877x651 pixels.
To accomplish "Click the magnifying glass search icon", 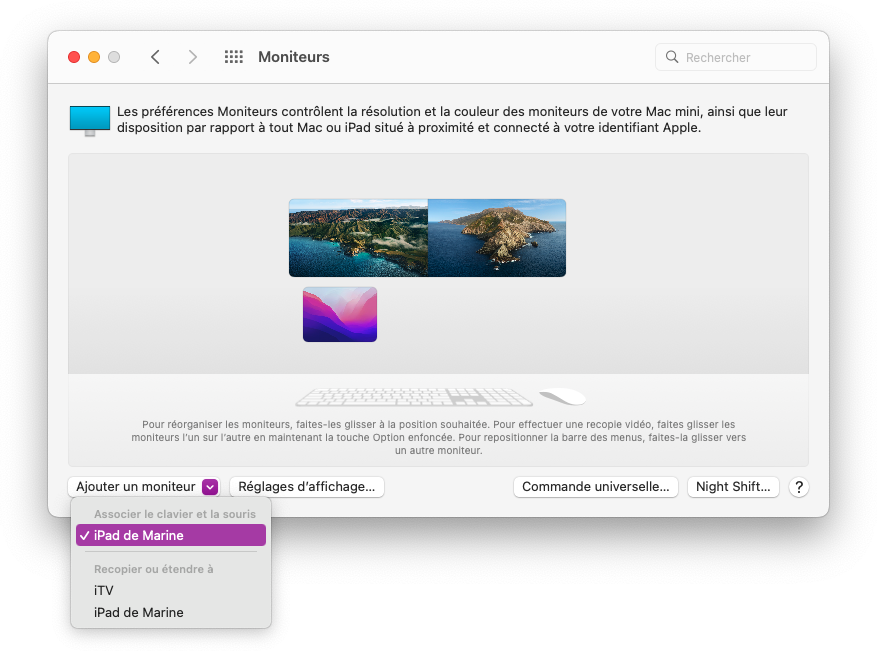I will pos(672,57).
